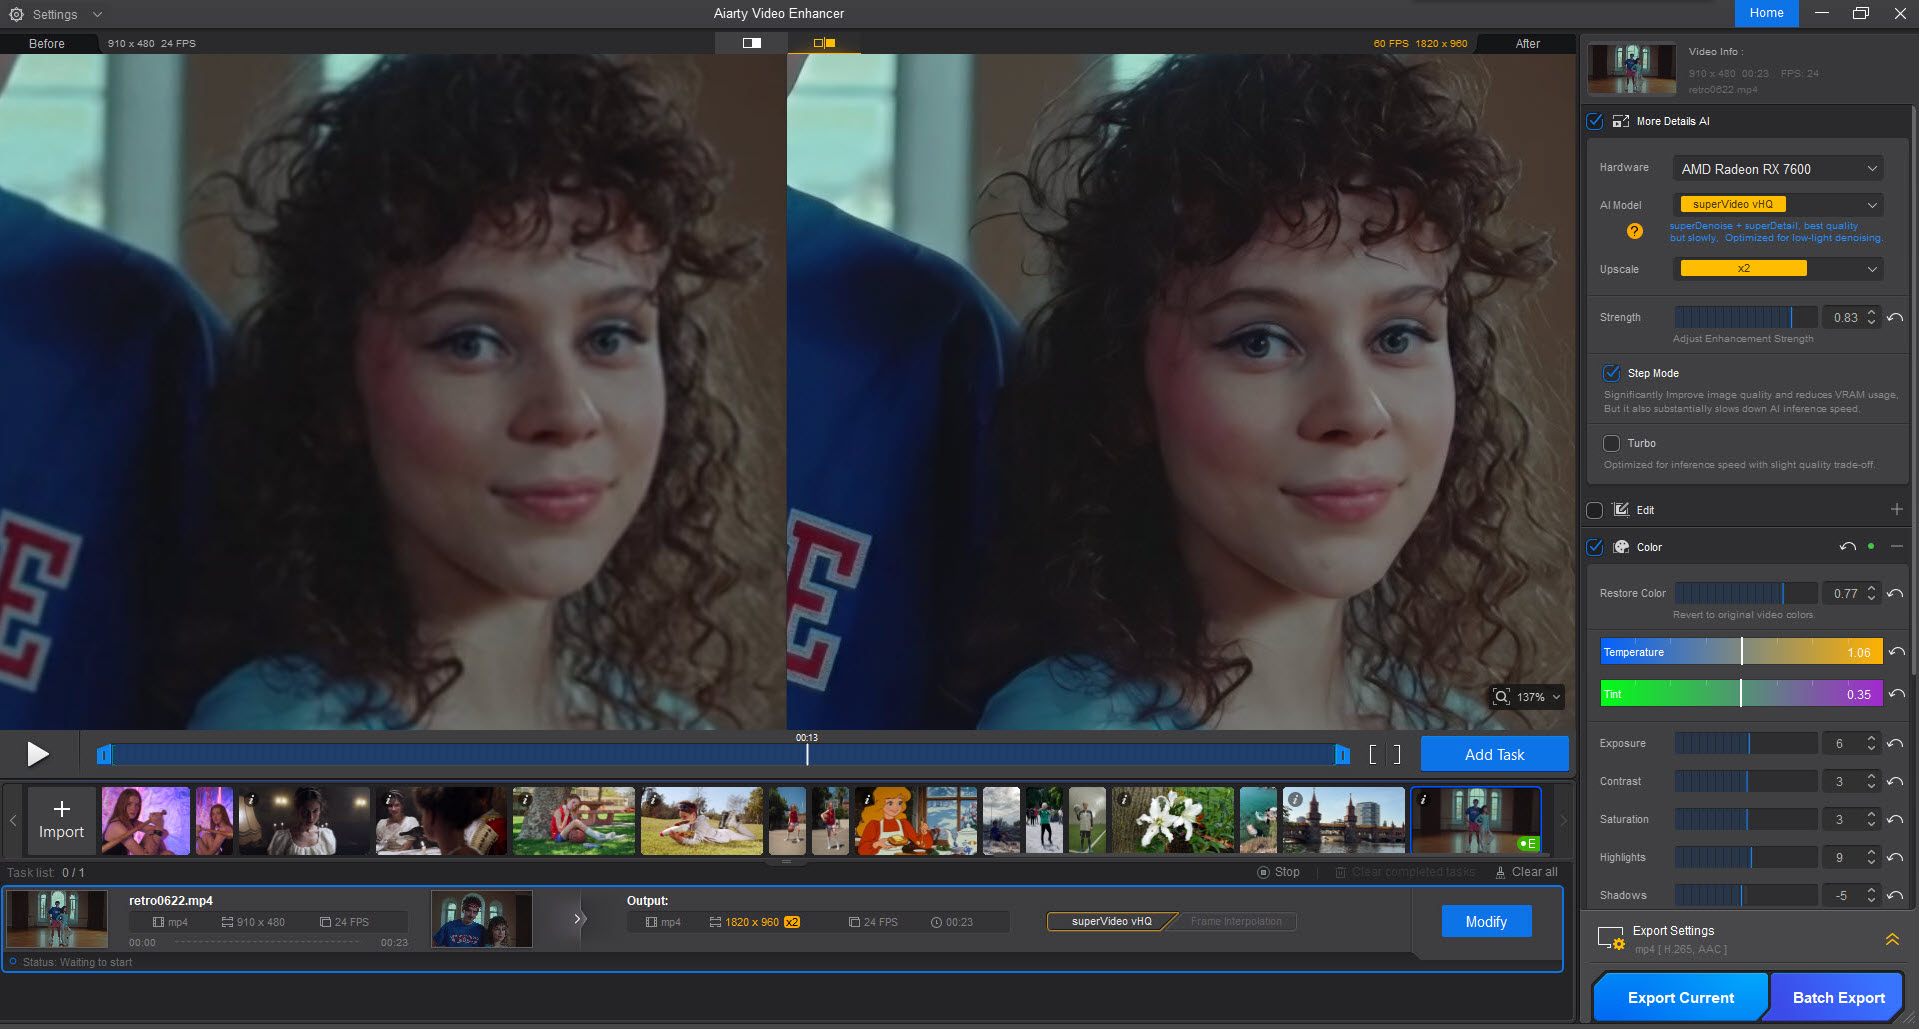1919x1029 pixels.
Task: Reset the Tint slider
Action: pyautogui.click(x=1896, y=694)
